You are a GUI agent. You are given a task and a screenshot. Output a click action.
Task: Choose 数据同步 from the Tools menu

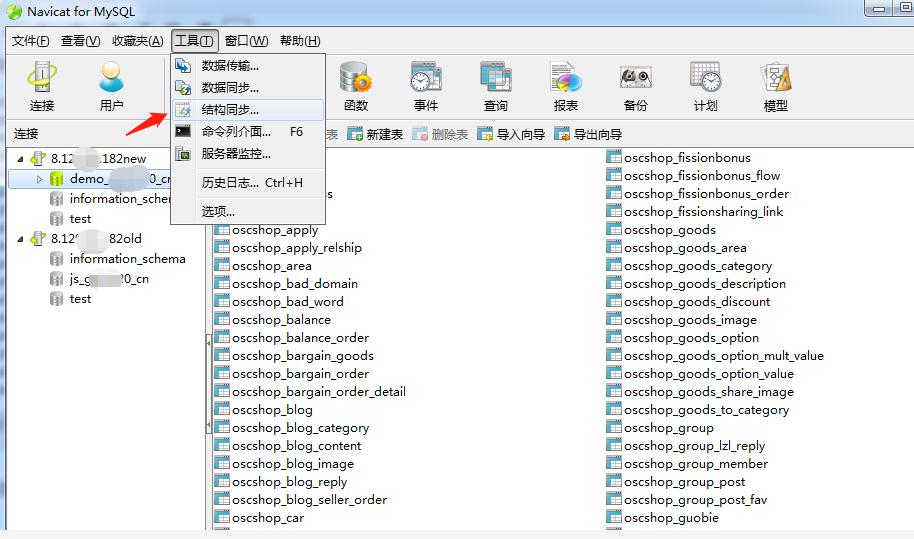248,87
